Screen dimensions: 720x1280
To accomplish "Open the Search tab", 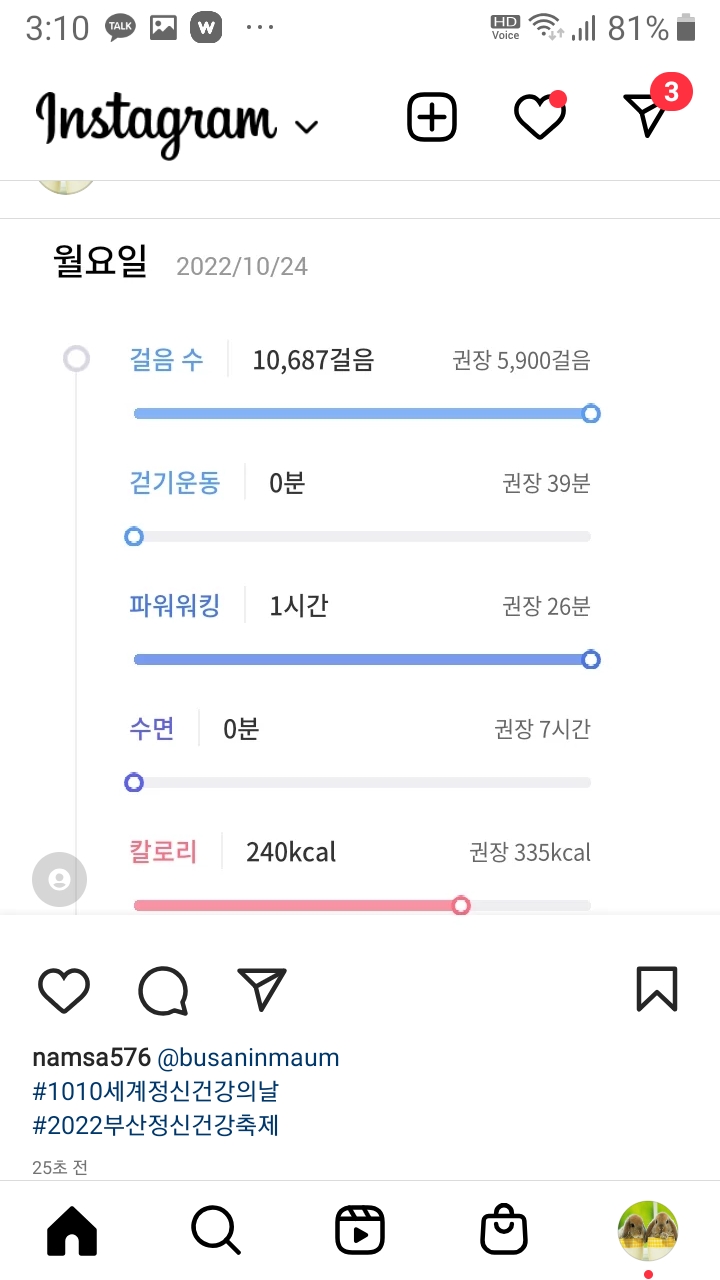I will [x=215, y=1230].
